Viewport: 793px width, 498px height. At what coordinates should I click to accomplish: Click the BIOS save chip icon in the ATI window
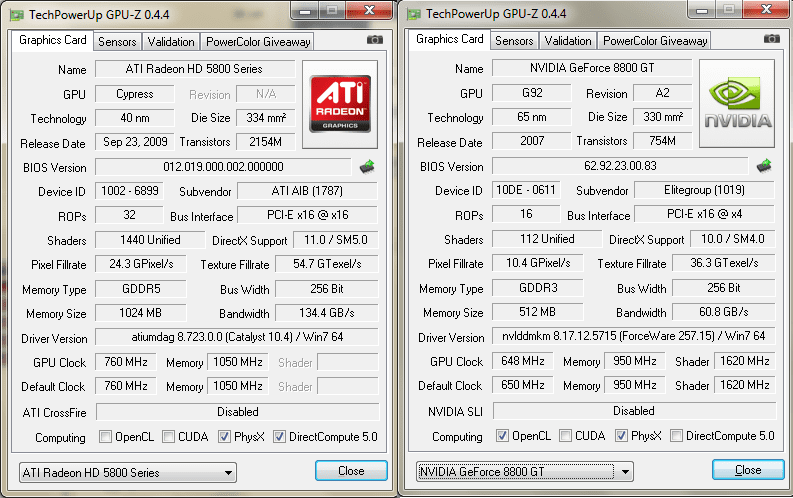[x=367, y=166]
